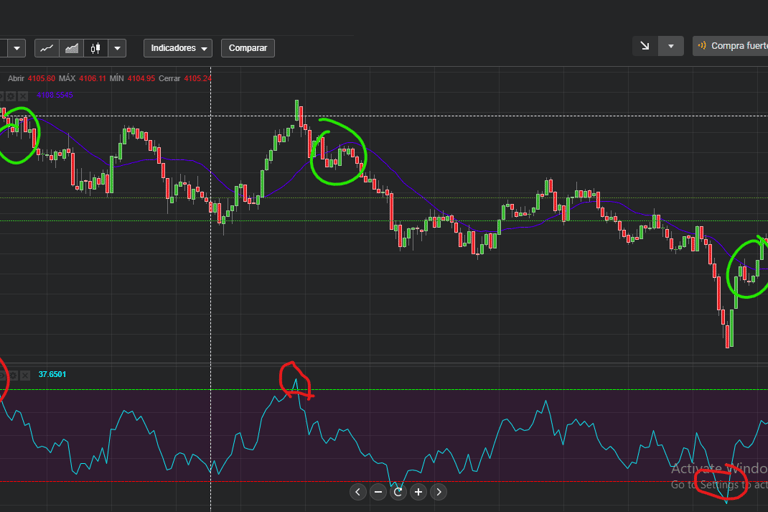Open settings gear for the 37.6501 oscillator
The height and width of the screenshot is (512, 768).
coord(13,375)
